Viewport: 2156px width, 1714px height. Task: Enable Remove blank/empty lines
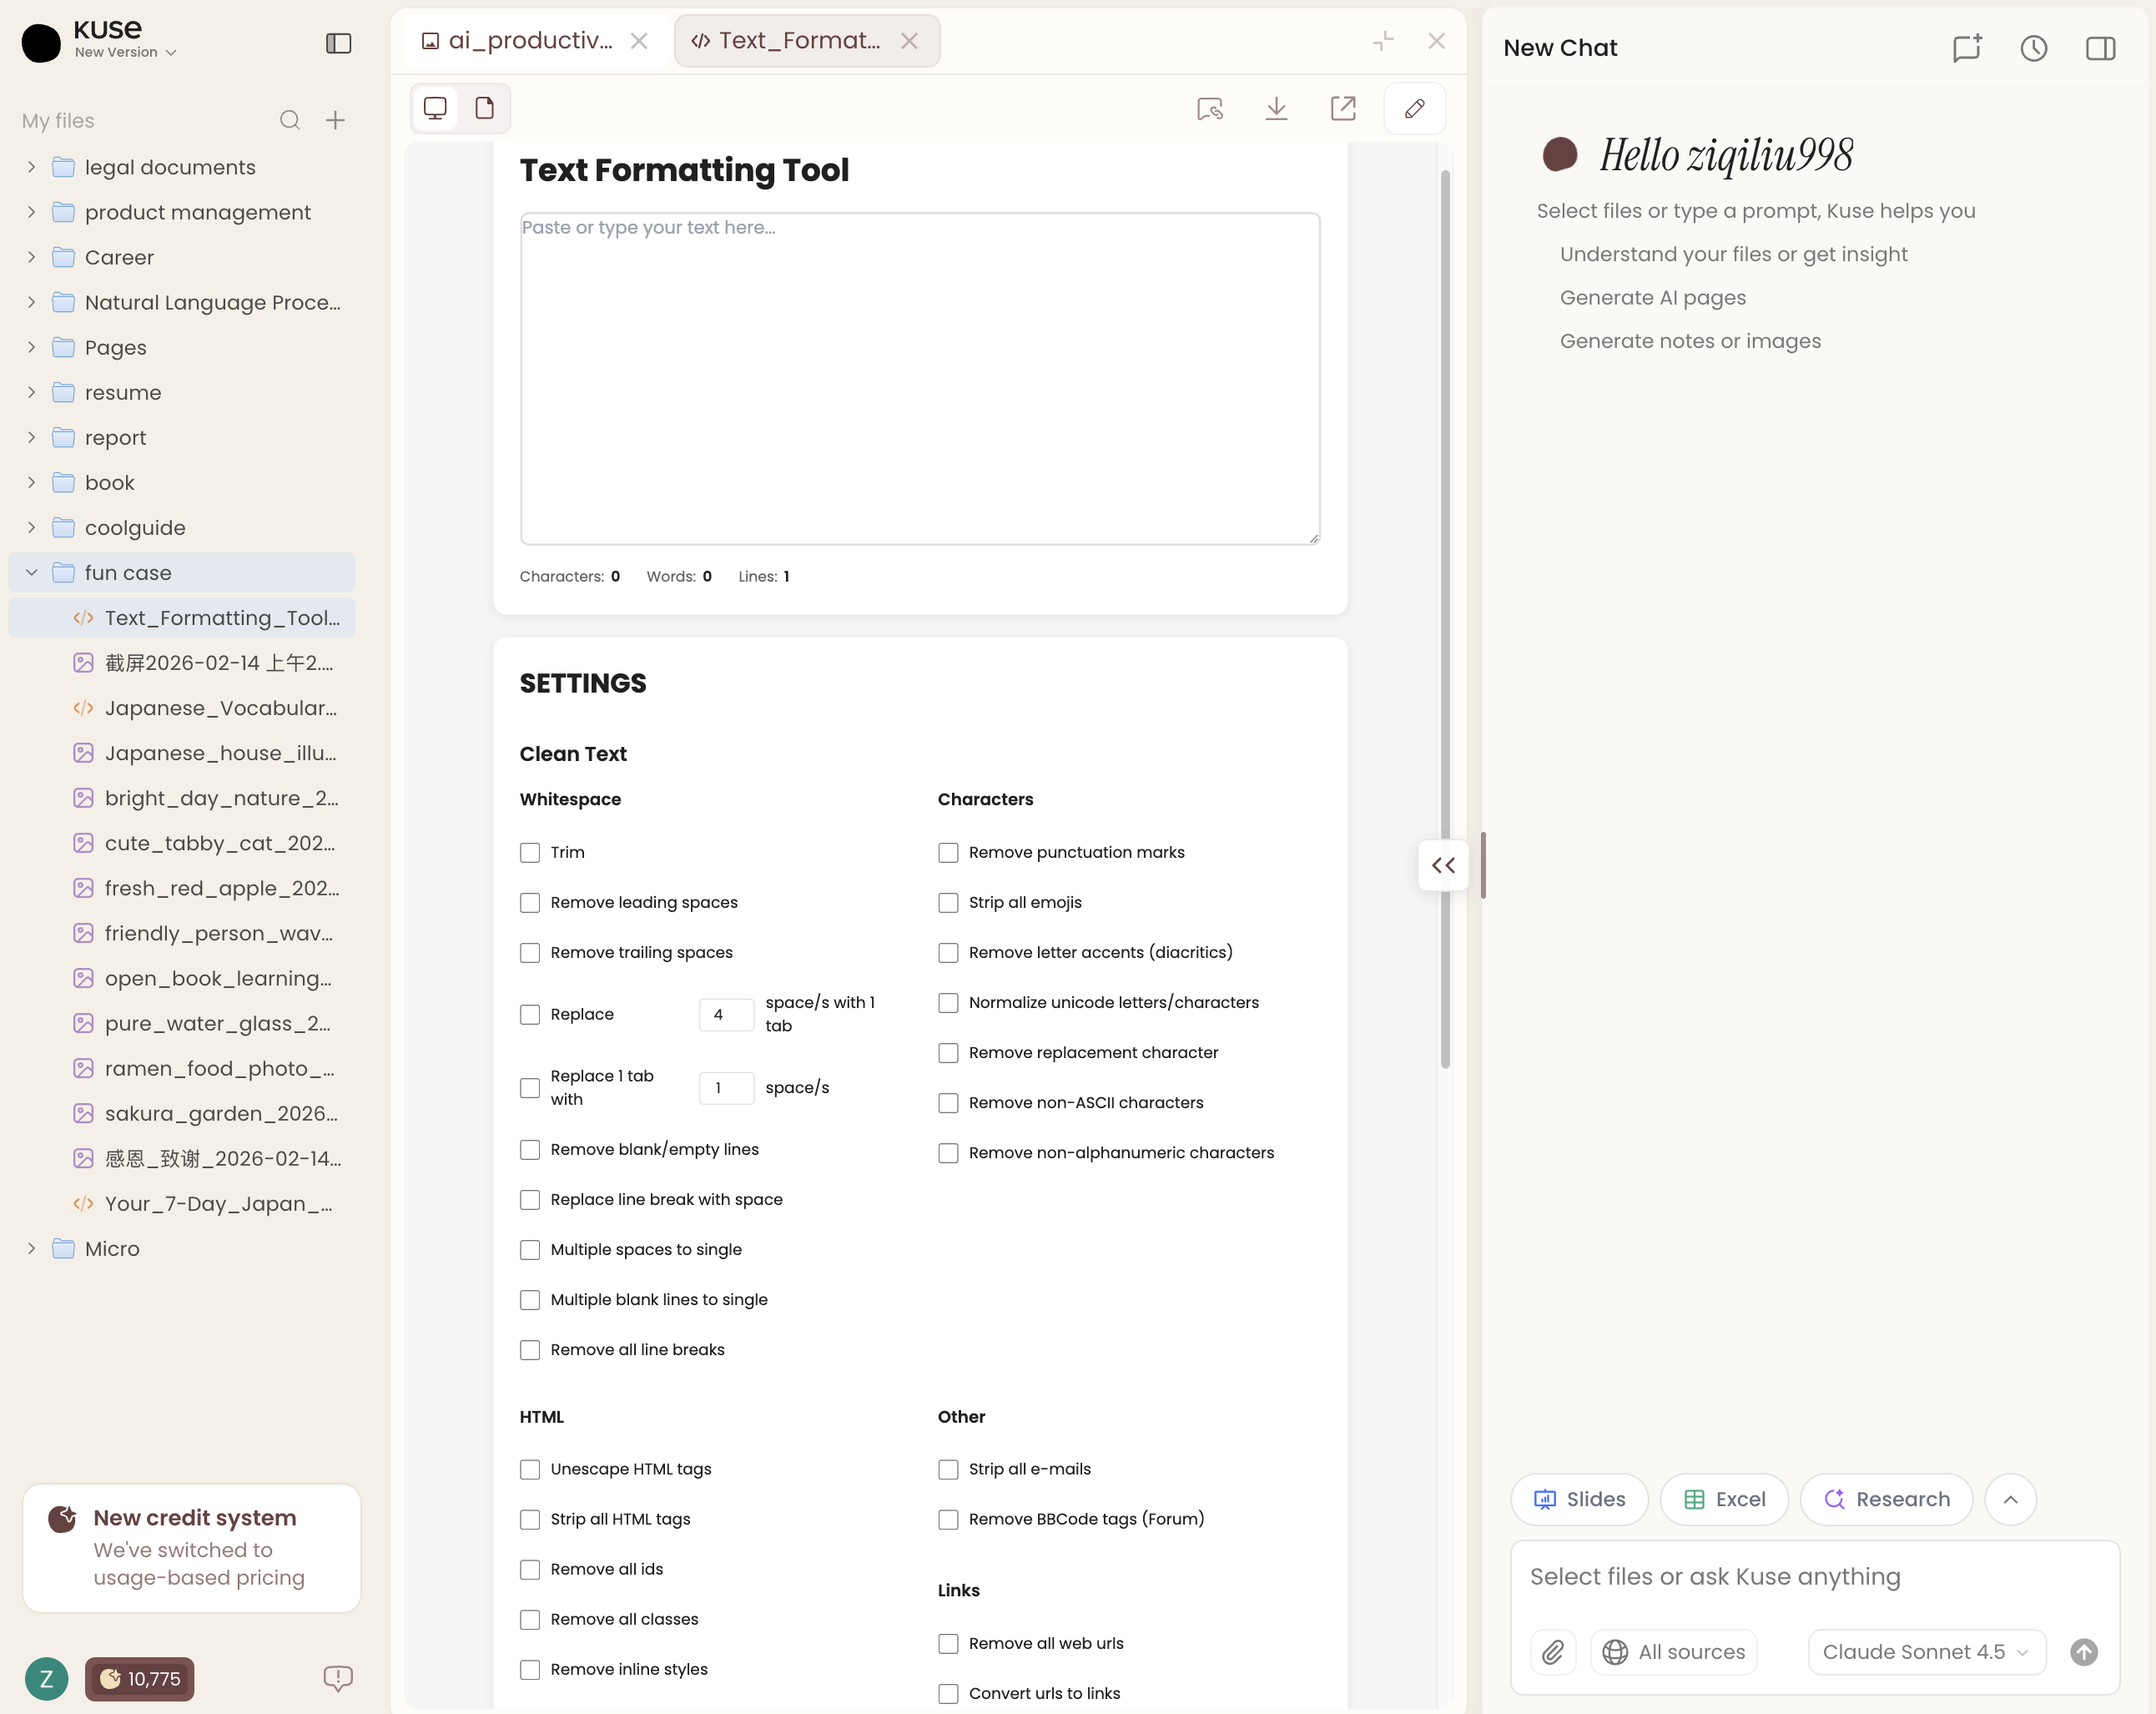pyautogui.click(x=530, y=1149)
